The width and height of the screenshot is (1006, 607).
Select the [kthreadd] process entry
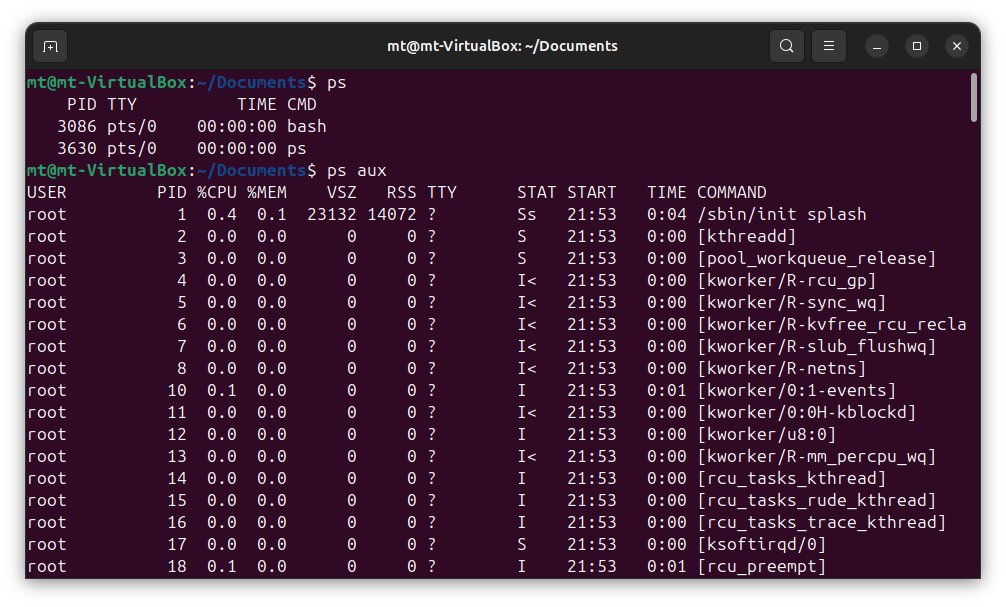pyautogui.click(x=746, y=236)
